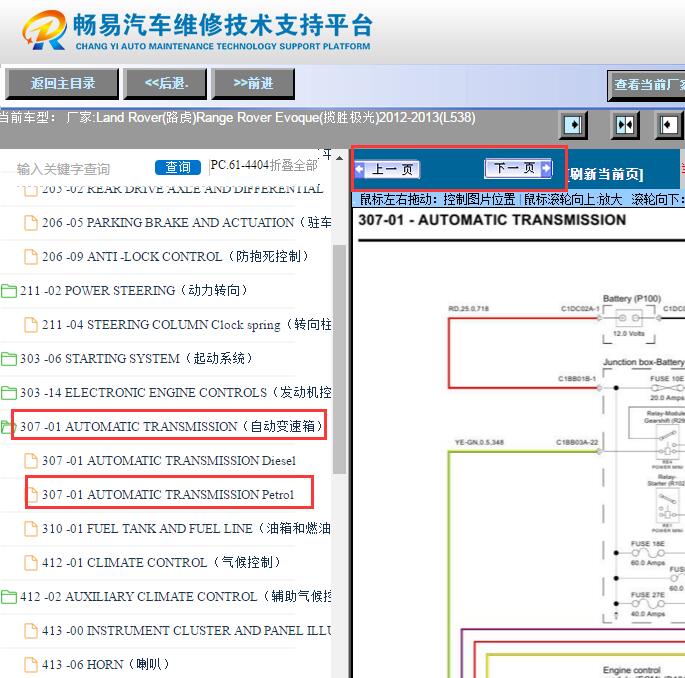Open 211-04 STEERING COLUMN Clock spring document
Image resolution: width=685 pixels, height=678 pixels.
click(x=187, y=325)
